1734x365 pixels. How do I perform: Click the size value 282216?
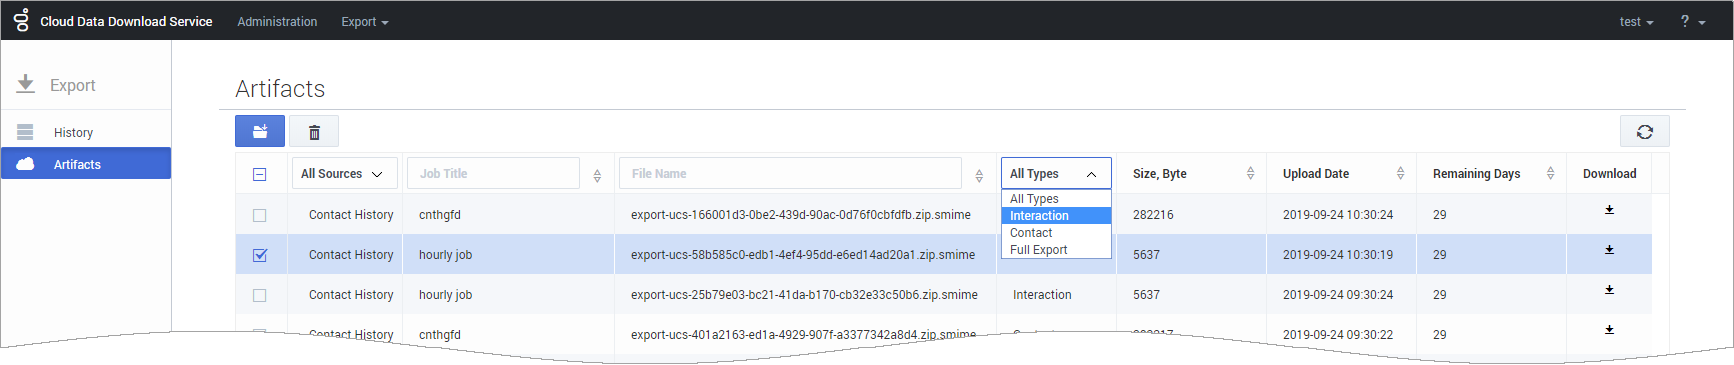[x=1153, y=215]
